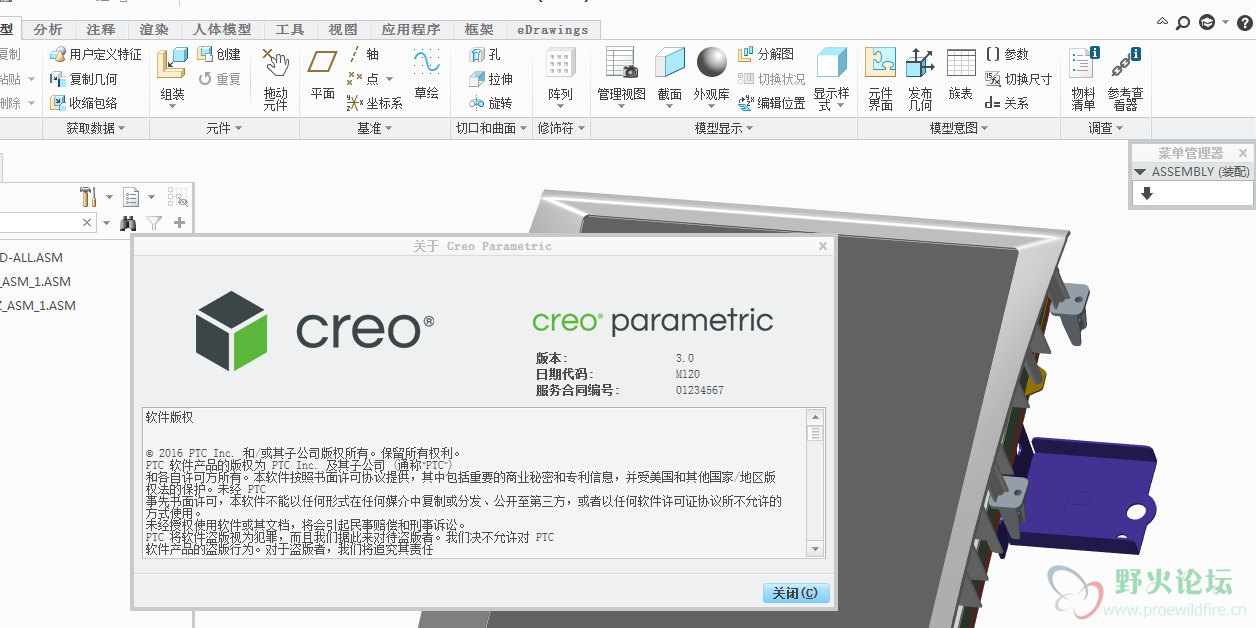Viewport: 1256px width, 628px height.
Task: Click the 切换尺寸 switch dimensions tool
Action: coord(1018,78)
